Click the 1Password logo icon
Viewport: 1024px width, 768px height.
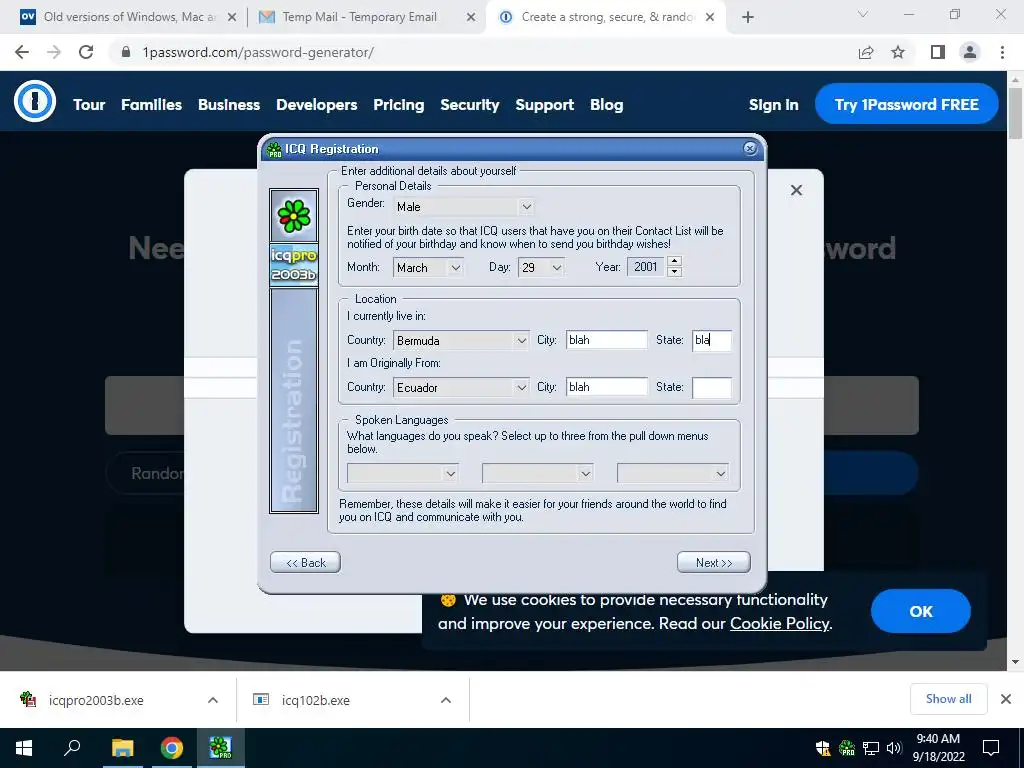35,101
